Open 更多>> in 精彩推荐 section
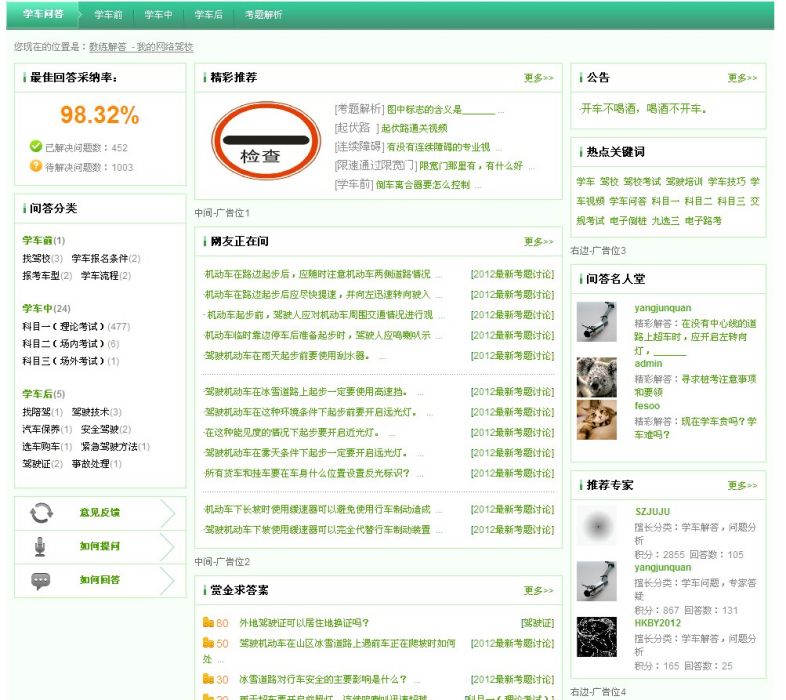 click(538, 78)
